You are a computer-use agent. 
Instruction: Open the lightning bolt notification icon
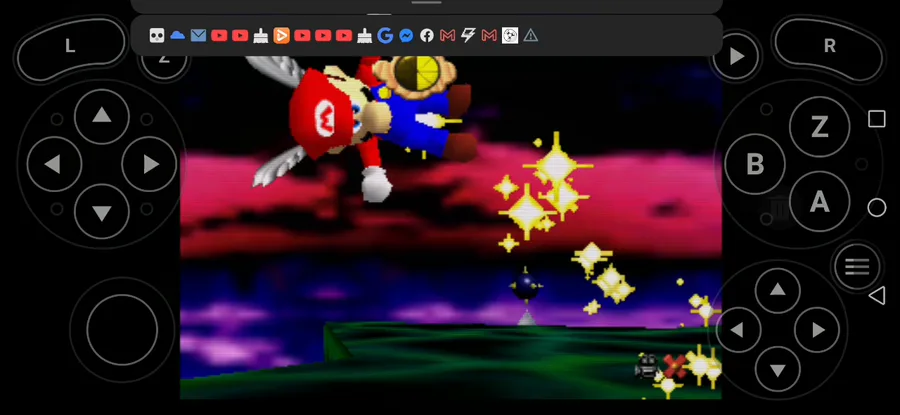[468, 36]
